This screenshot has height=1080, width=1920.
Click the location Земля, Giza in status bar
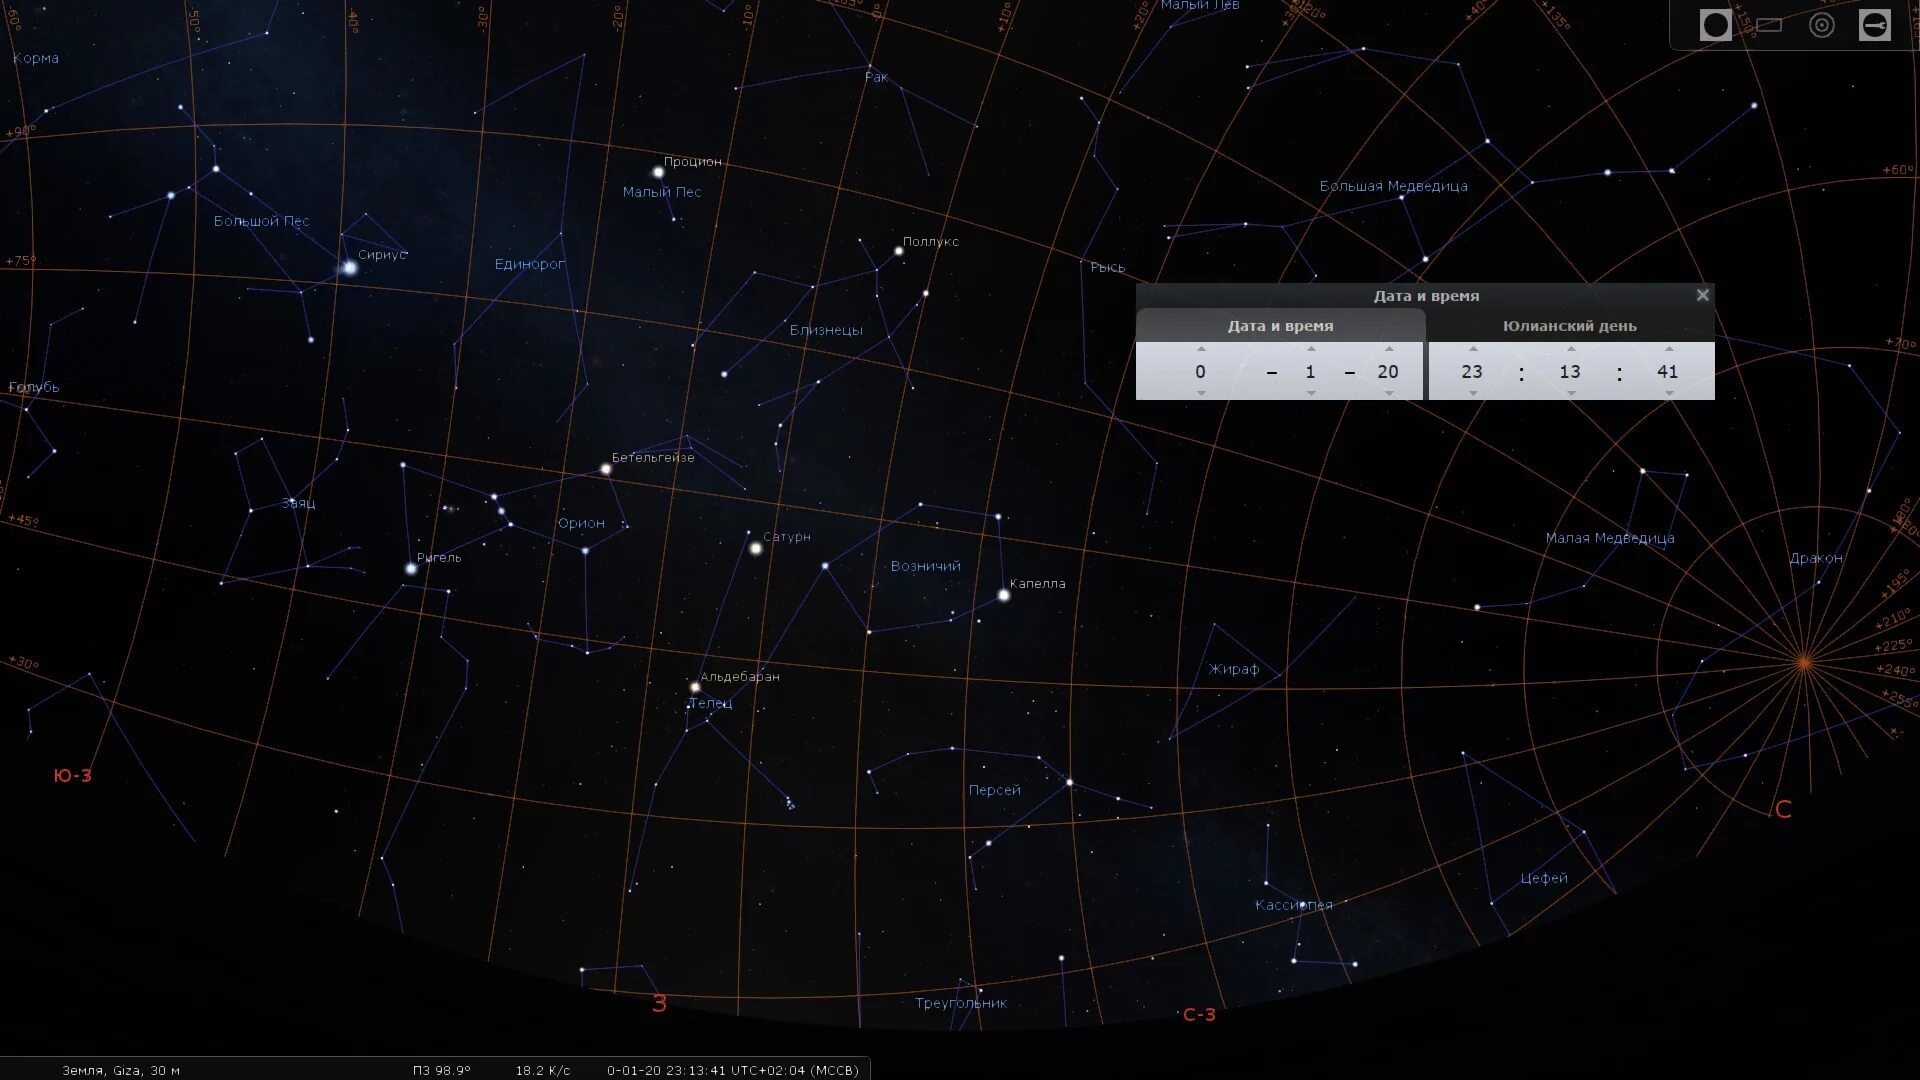121,1070
